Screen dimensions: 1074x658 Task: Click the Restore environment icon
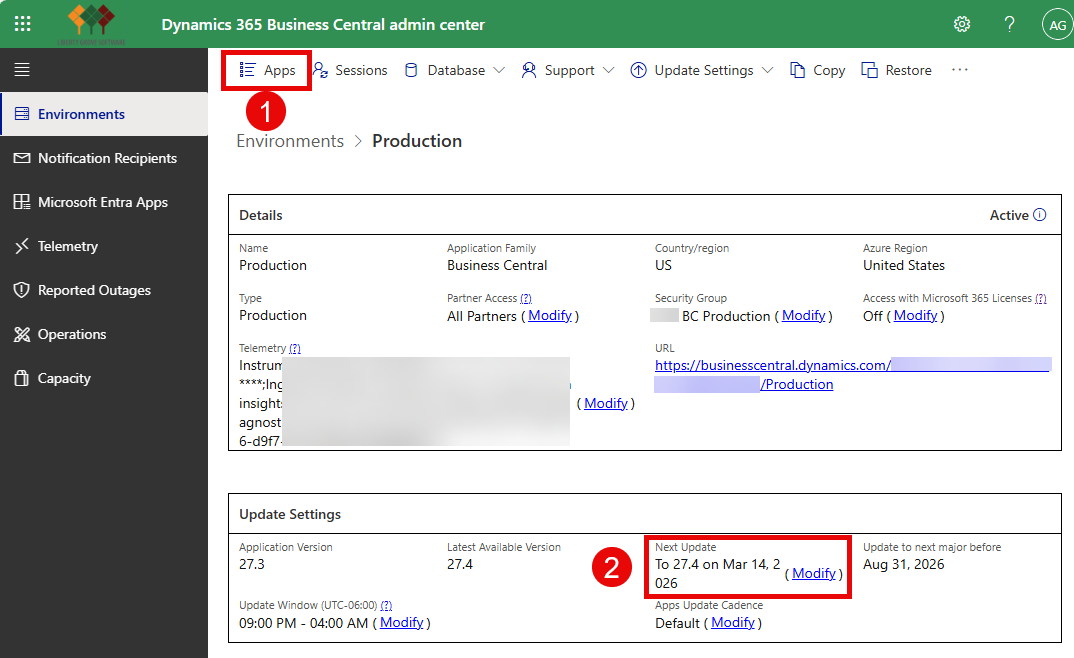tap(895, 70)
